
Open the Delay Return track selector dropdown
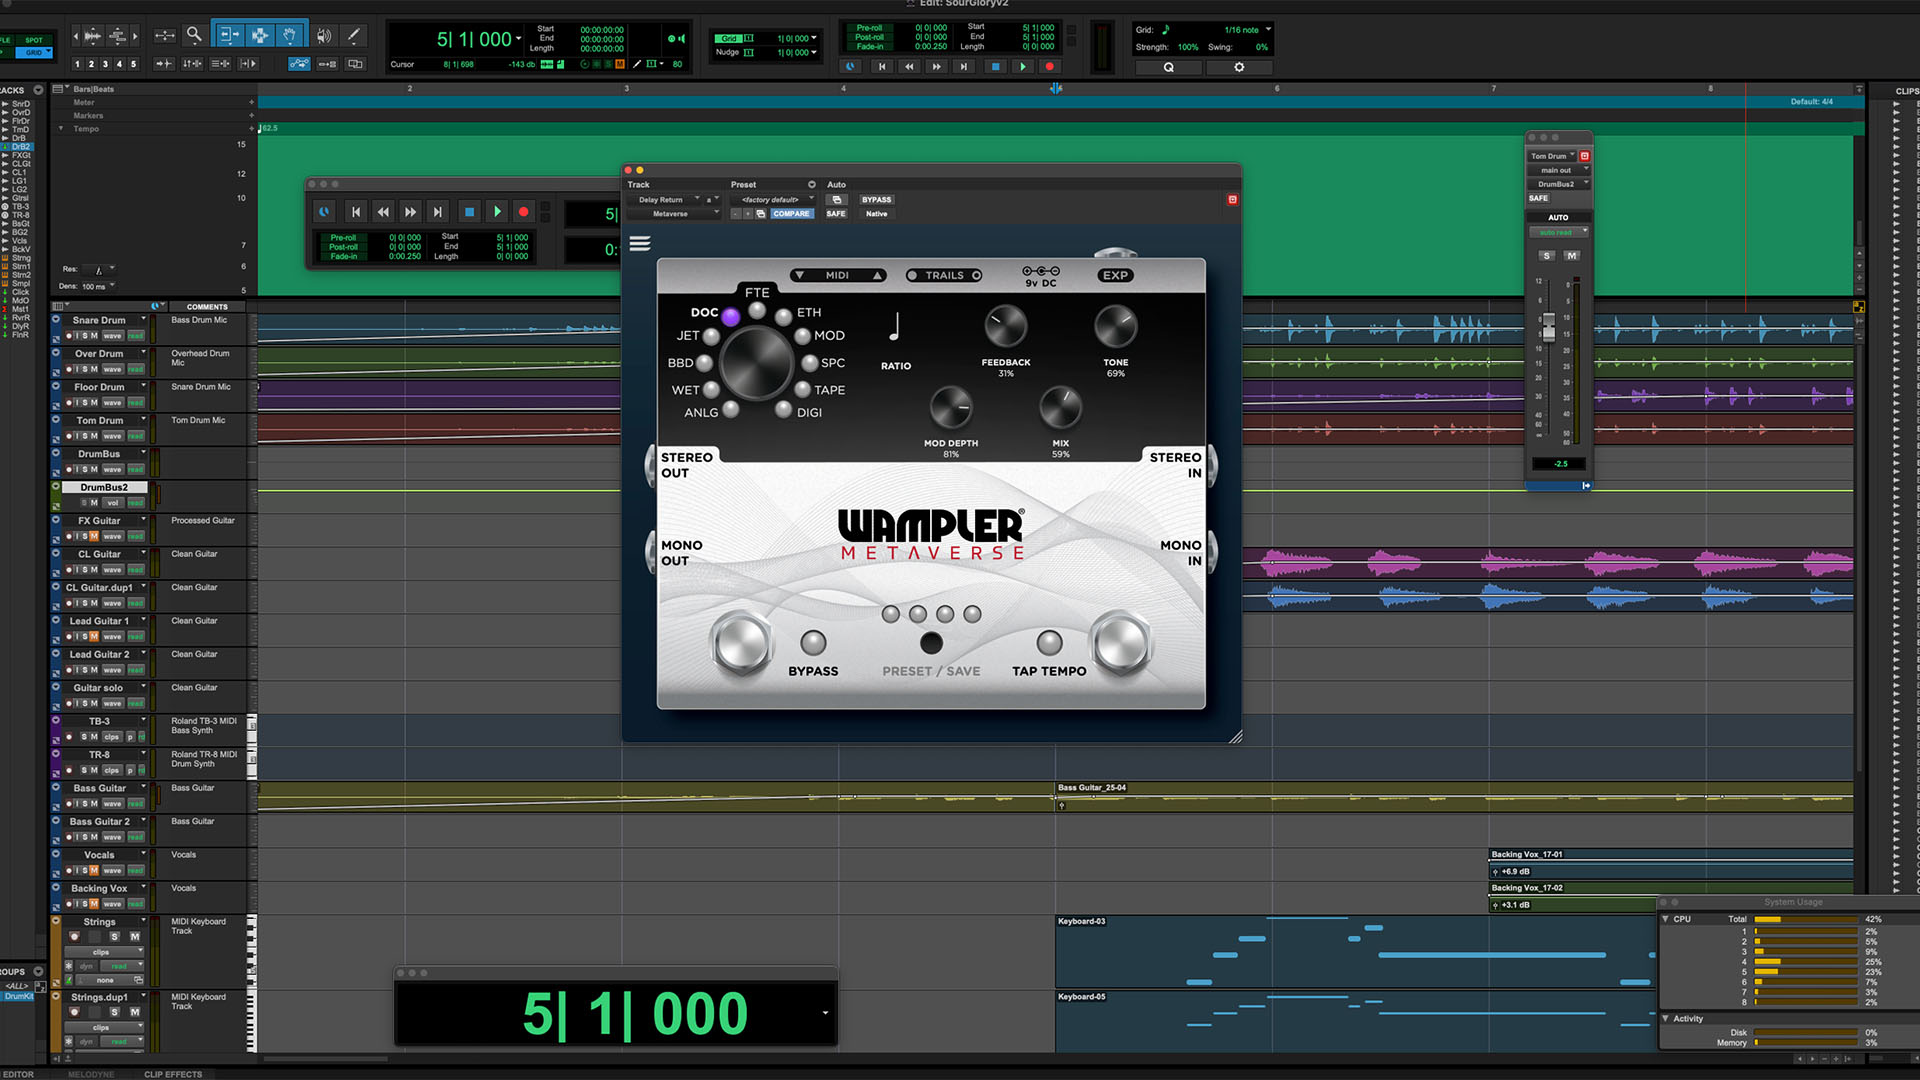click(664, 200)
